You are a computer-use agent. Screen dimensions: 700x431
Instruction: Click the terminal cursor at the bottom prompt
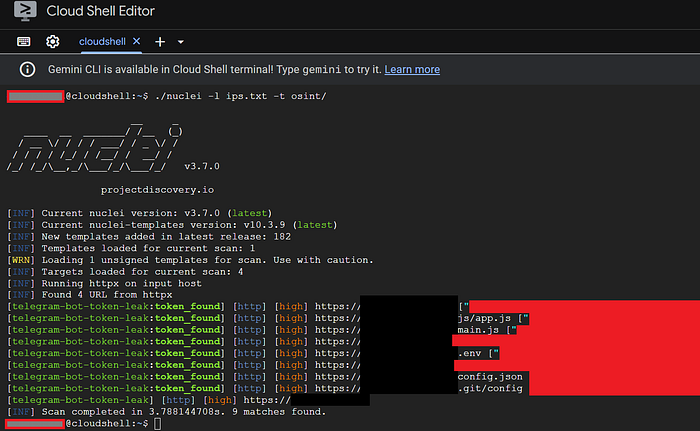coord(158,423)
